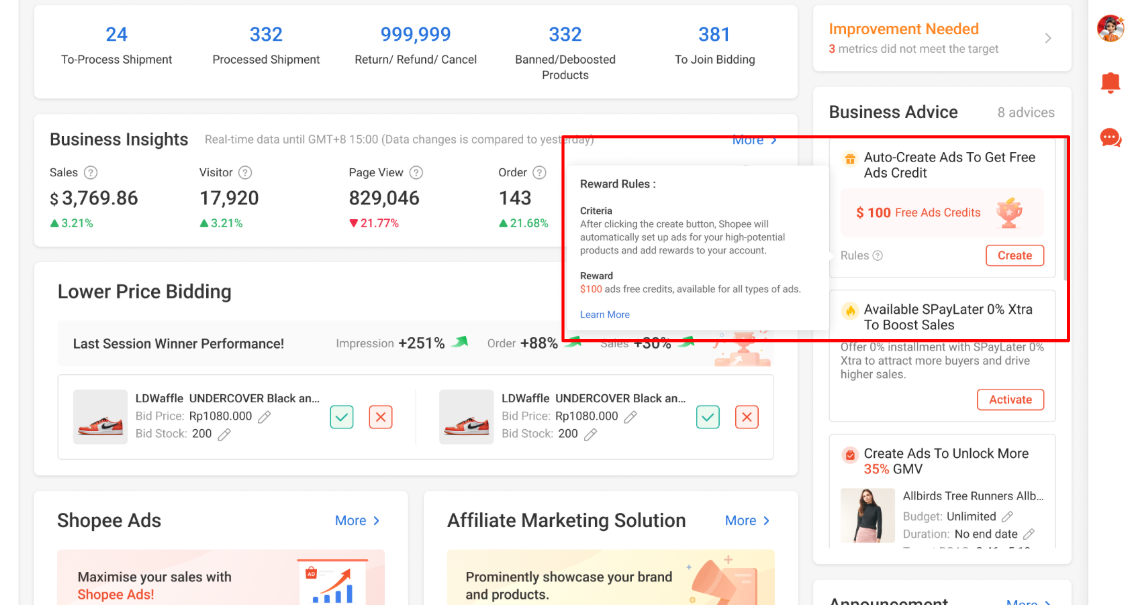Edit Bid Price pencil on first product
The height and width of the screenshot is (605, 1136).
264,417
